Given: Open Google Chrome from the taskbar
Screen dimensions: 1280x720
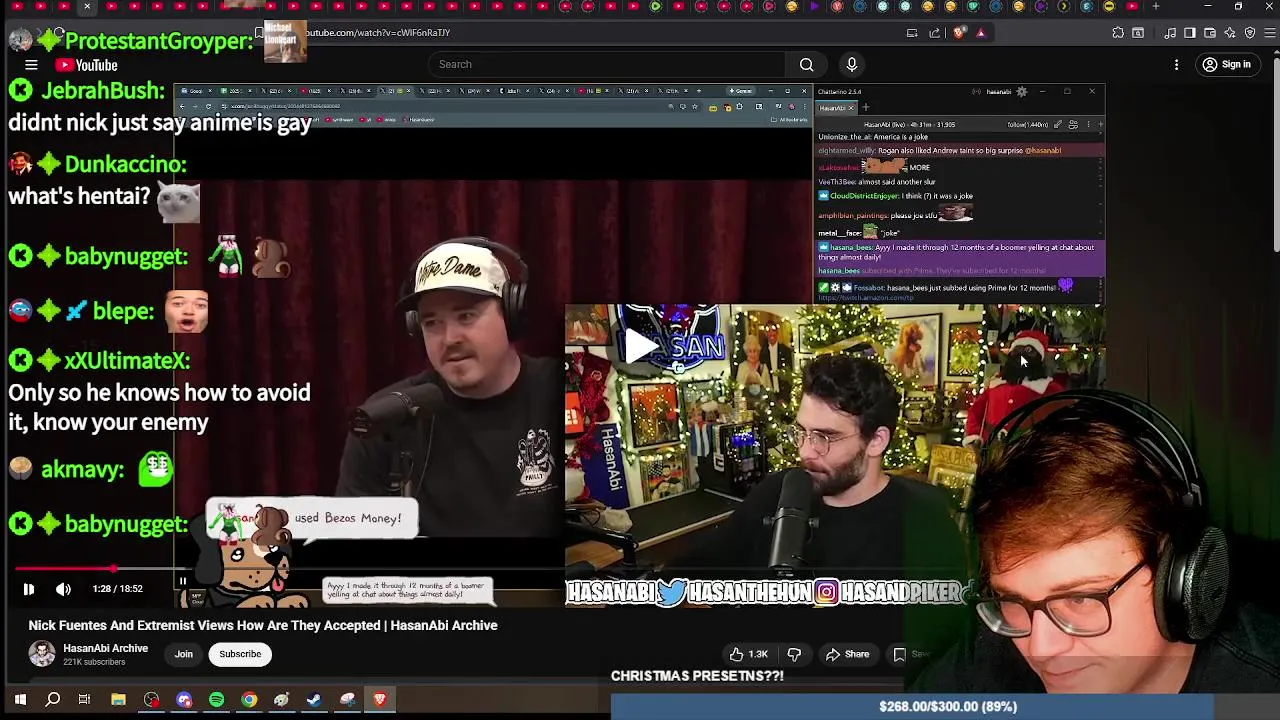Looking at the screenshot, I should (249, 700).
